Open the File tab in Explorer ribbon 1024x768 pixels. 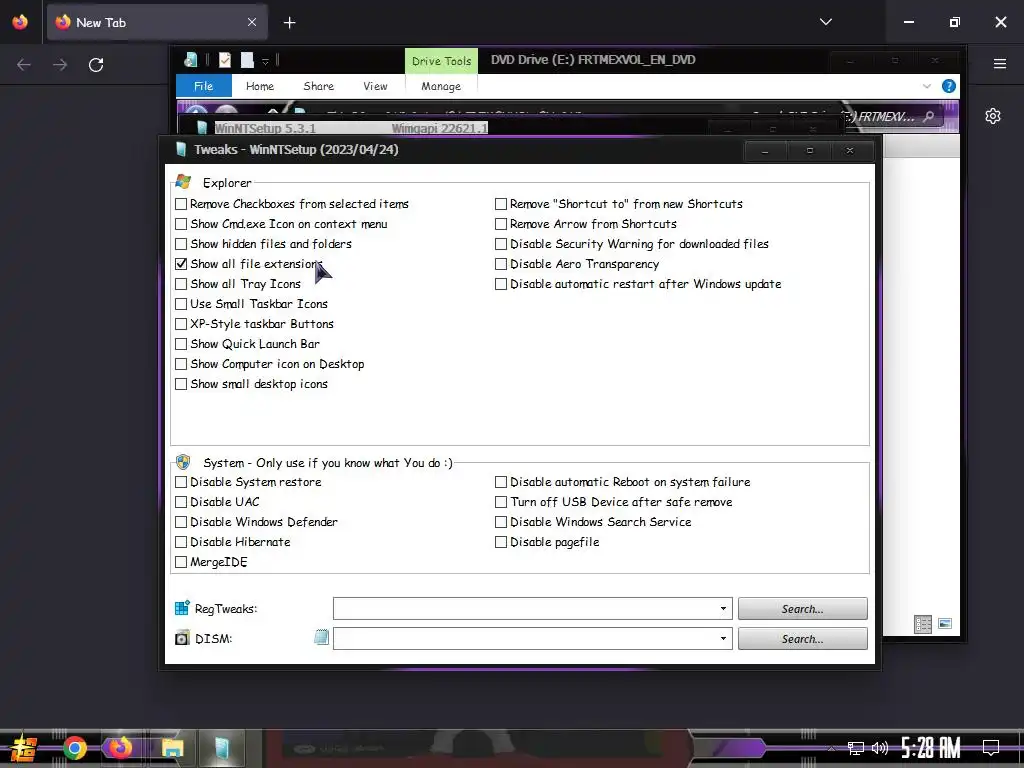(x=204, y=86)
